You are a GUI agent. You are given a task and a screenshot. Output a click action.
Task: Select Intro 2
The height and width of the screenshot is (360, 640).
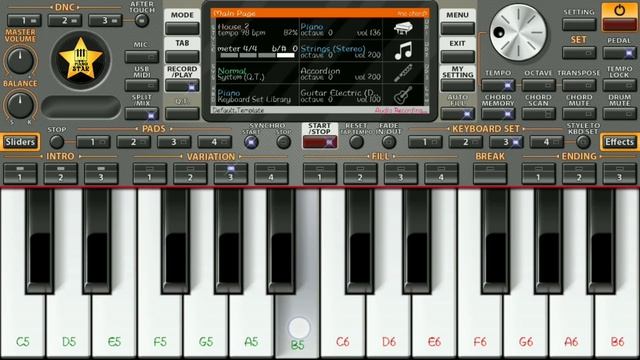coord(60,173)
